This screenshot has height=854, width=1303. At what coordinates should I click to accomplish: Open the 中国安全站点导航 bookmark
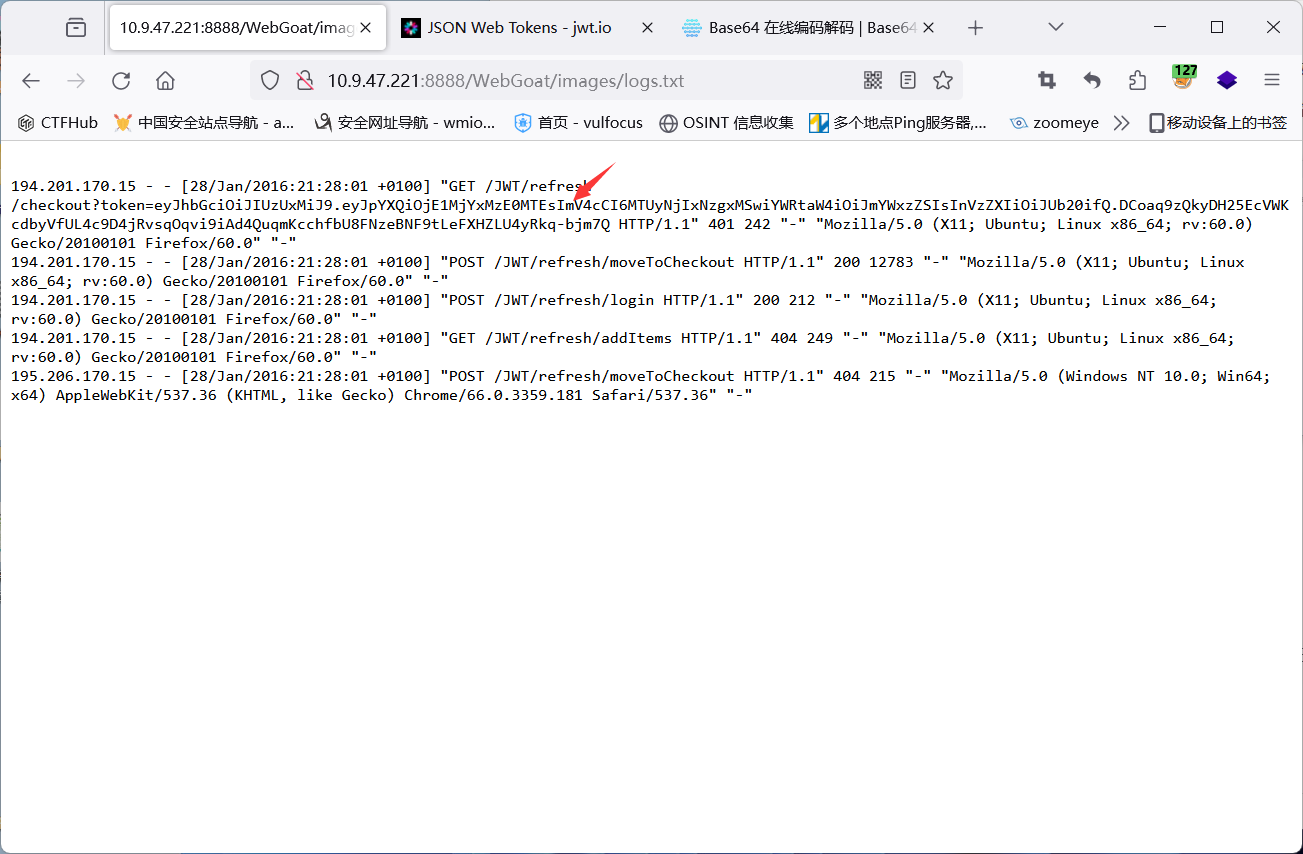click(204, 123)
